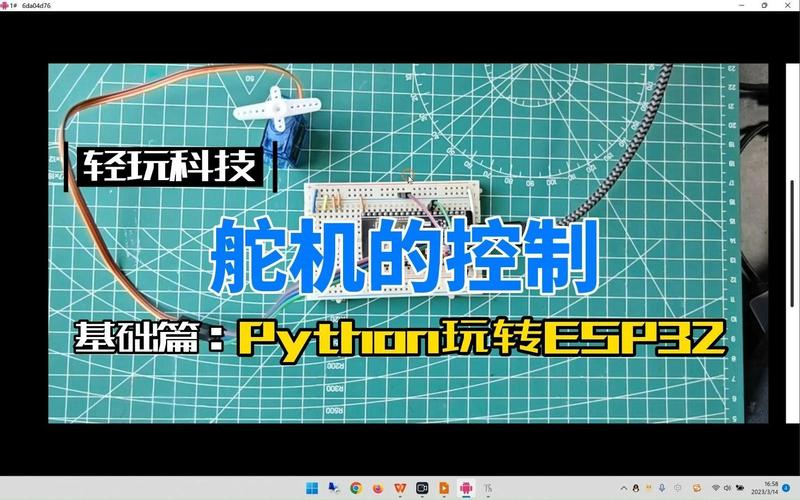This screenshot has width=800, height=500.
Task: Open the gray TS app on the taskbar
Action: click(x=488, y=488)
